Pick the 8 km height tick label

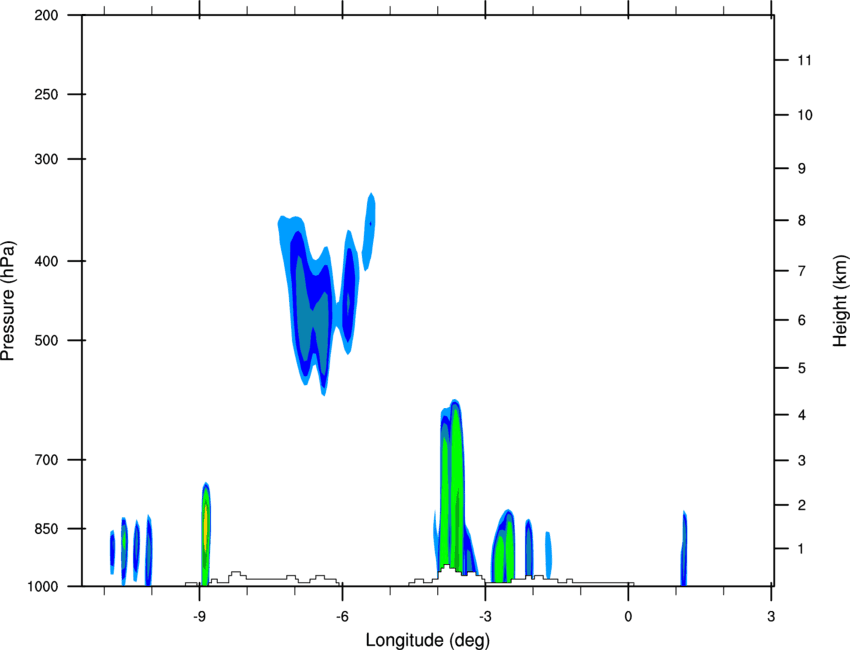(802, 221)
